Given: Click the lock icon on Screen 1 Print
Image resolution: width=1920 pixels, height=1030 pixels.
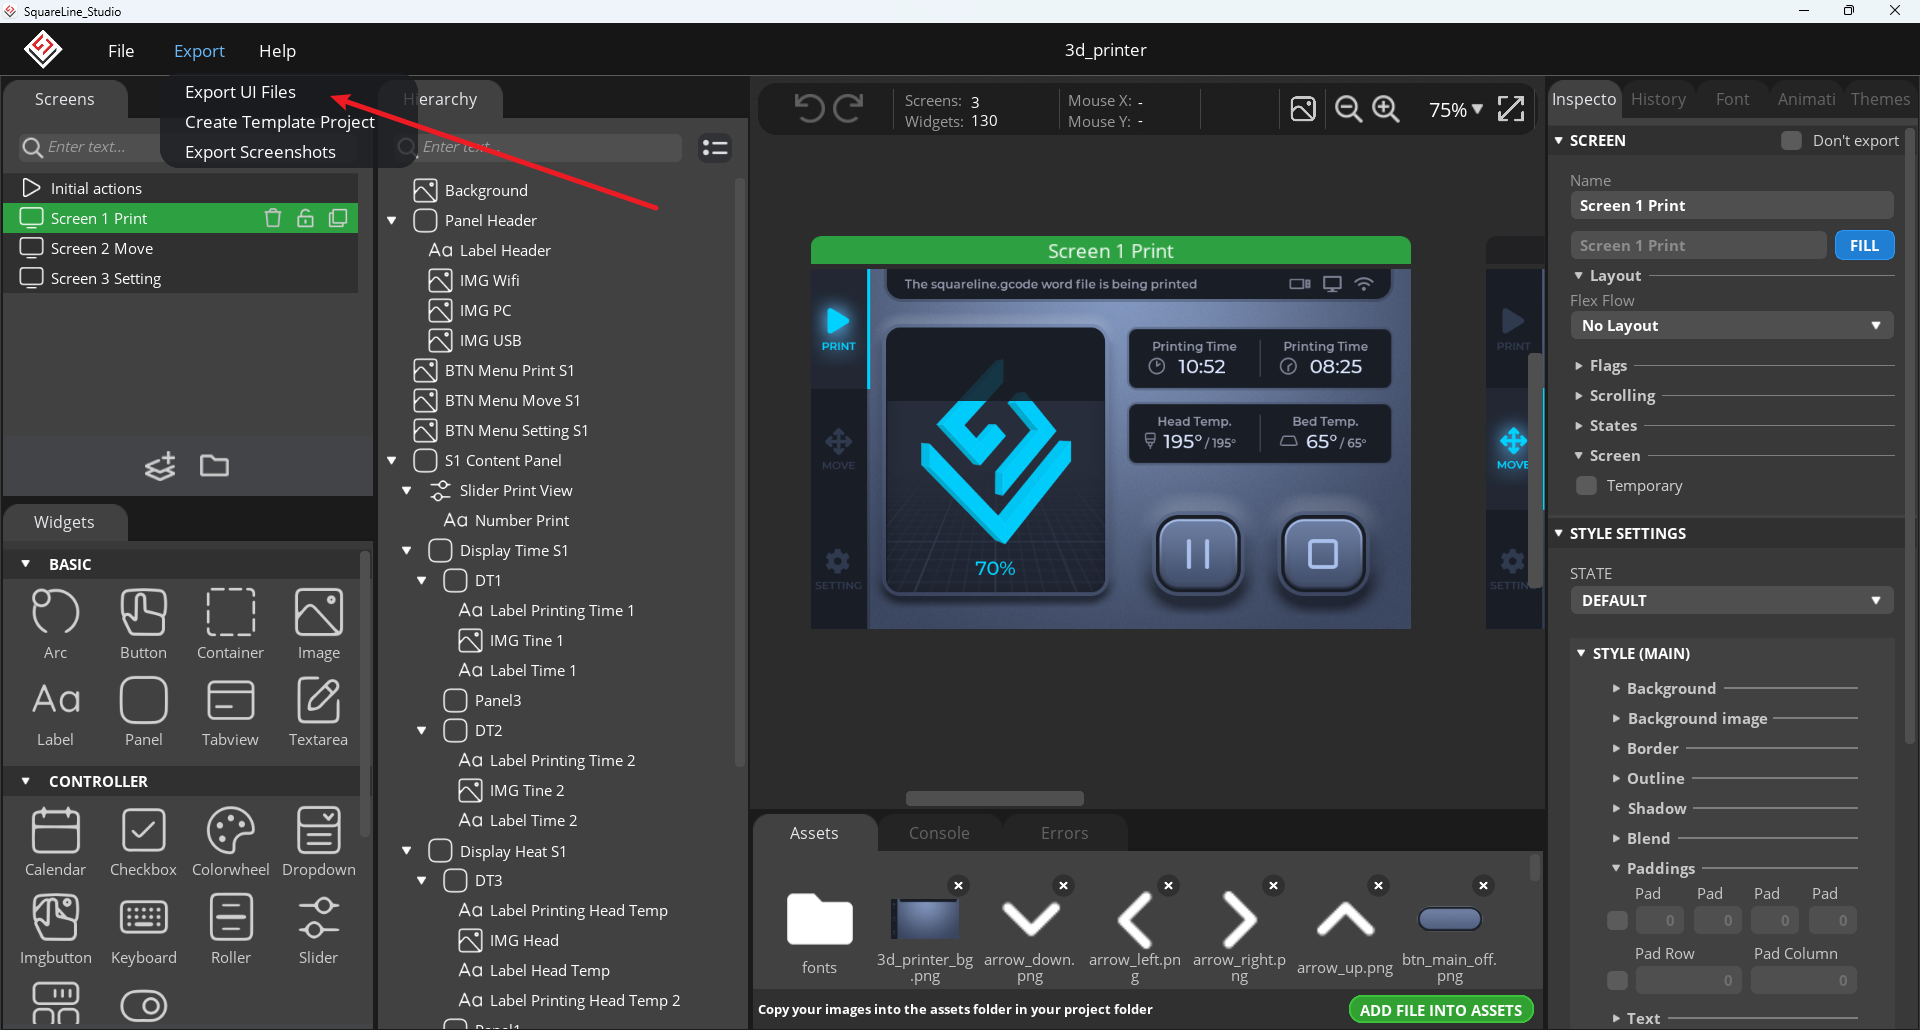Looking at the screenshot, I should [x=306, y=218].
